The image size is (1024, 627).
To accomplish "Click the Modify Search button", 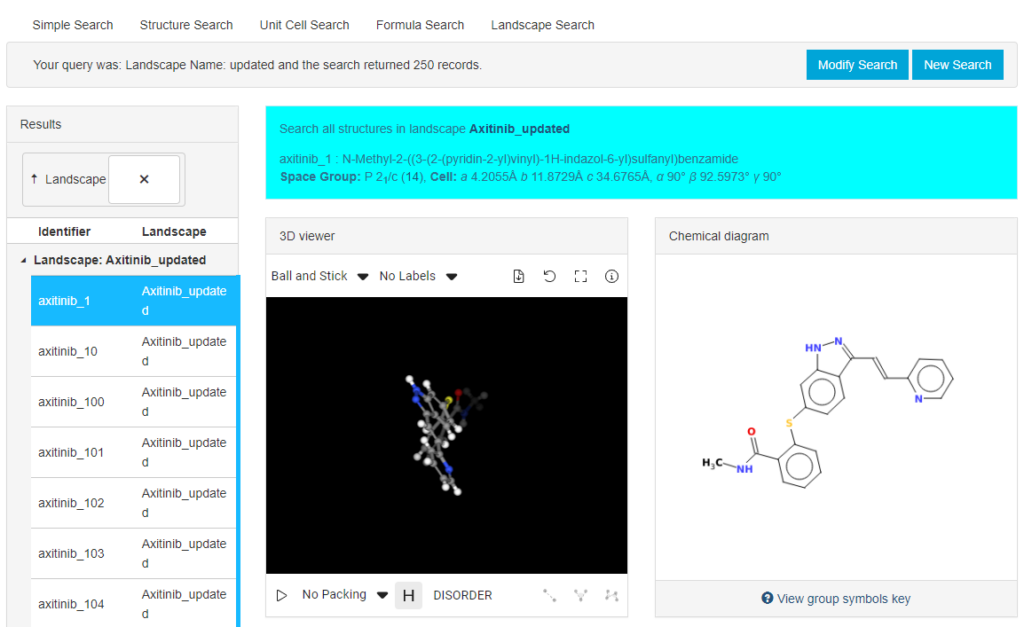I will tap(857, 65).
